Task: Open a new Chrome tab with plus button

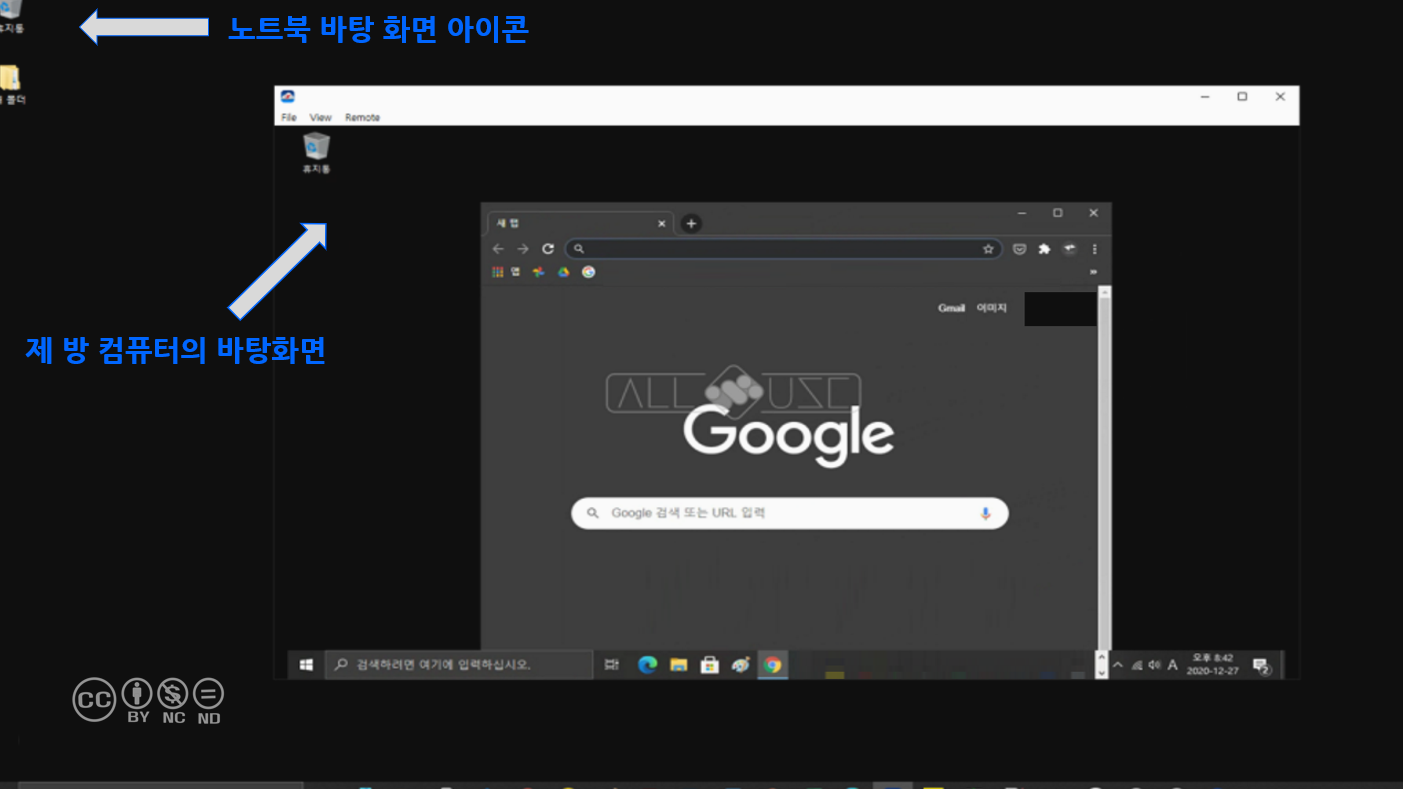Action: point(691,224)
